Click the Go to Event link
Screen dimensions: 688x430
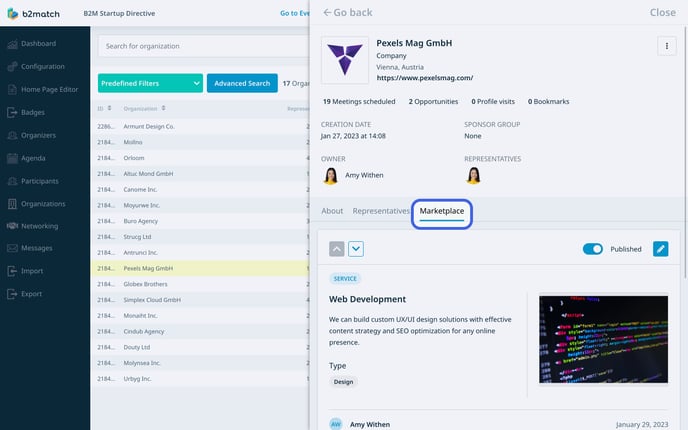tap(294, 13)
